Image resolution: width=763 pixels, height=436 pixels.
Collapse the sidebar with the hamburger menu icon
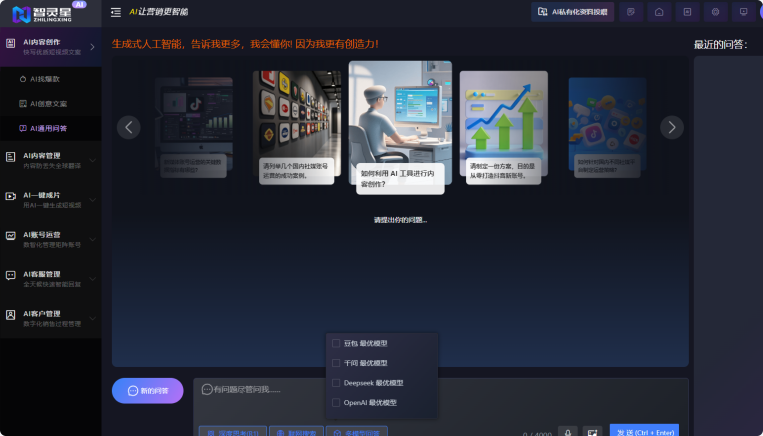point(116,12)
